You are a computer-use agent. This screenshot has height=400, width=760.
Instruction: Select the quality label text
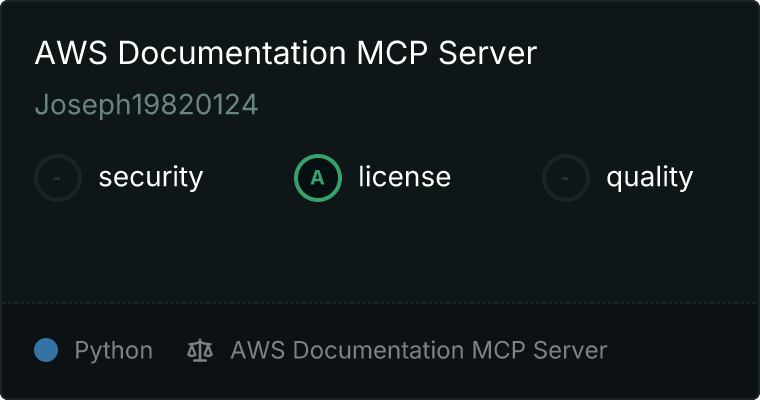click(x=649, y=178)
